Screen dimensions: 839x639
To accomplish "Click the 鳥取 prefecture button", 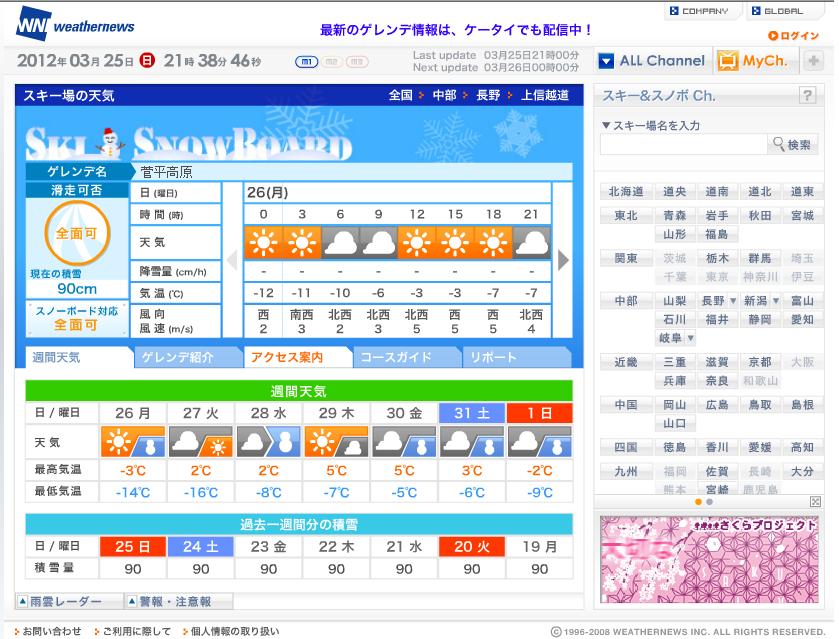I will click(760, 405).
